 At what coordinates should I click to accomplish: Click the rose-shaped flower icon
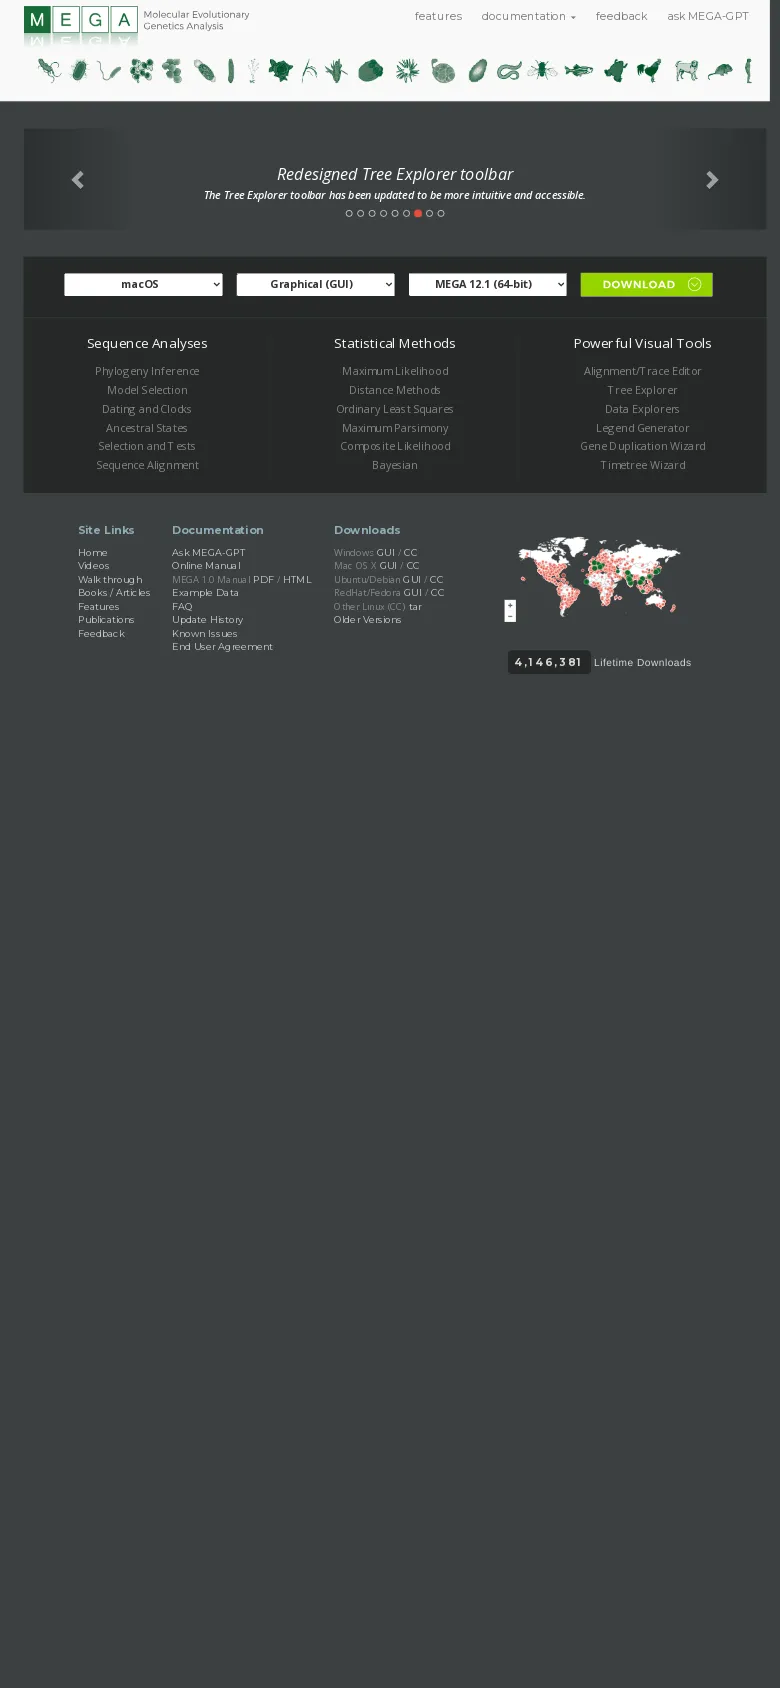pyautogui.click(x=281, y=70)
